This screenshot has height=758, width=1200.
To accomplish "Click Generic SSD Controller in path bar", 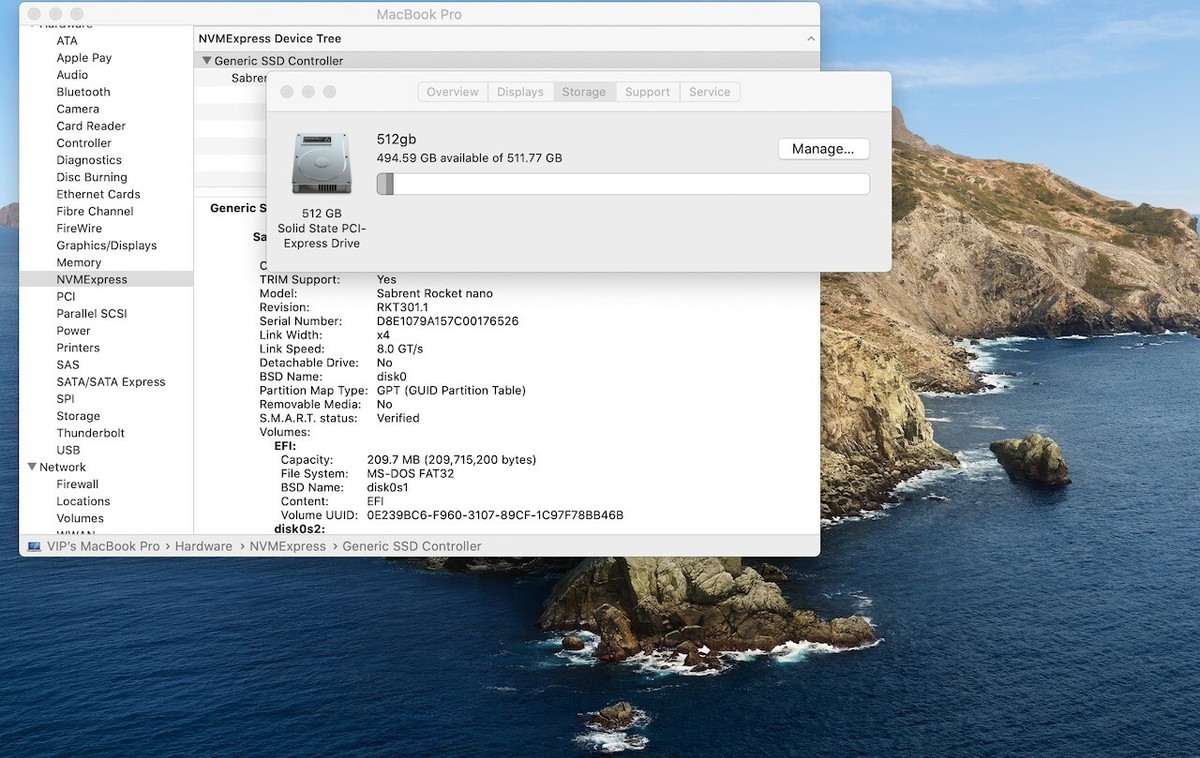I will 412,547.
